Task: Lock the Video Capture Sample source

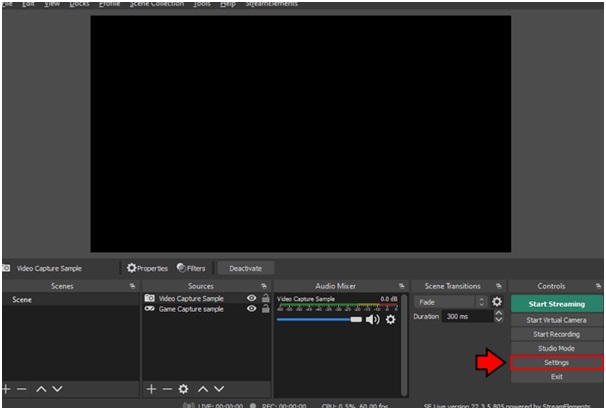Action: pos(265,298)
